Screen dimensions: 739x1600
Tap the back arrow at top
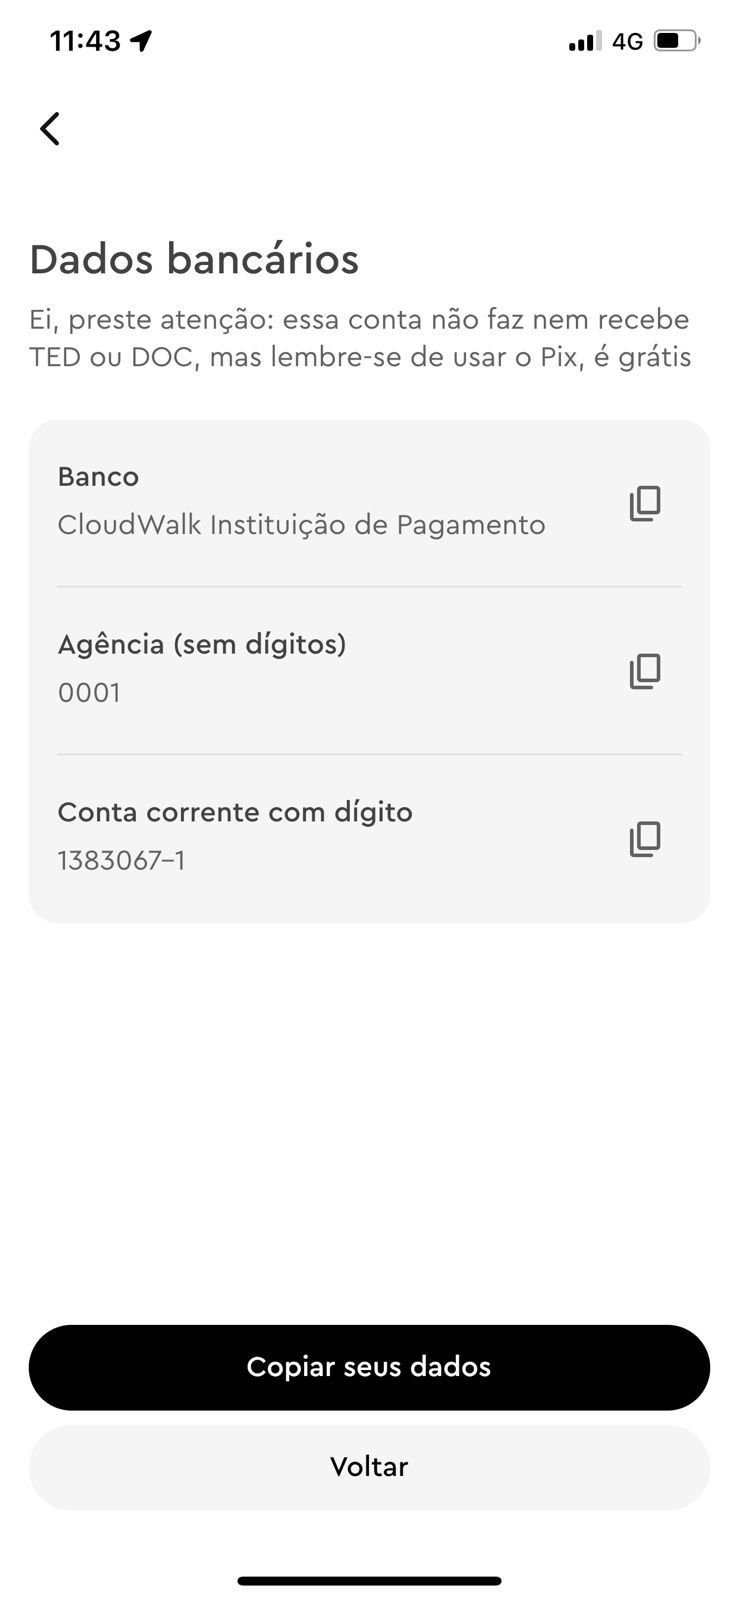coord(50,128)
